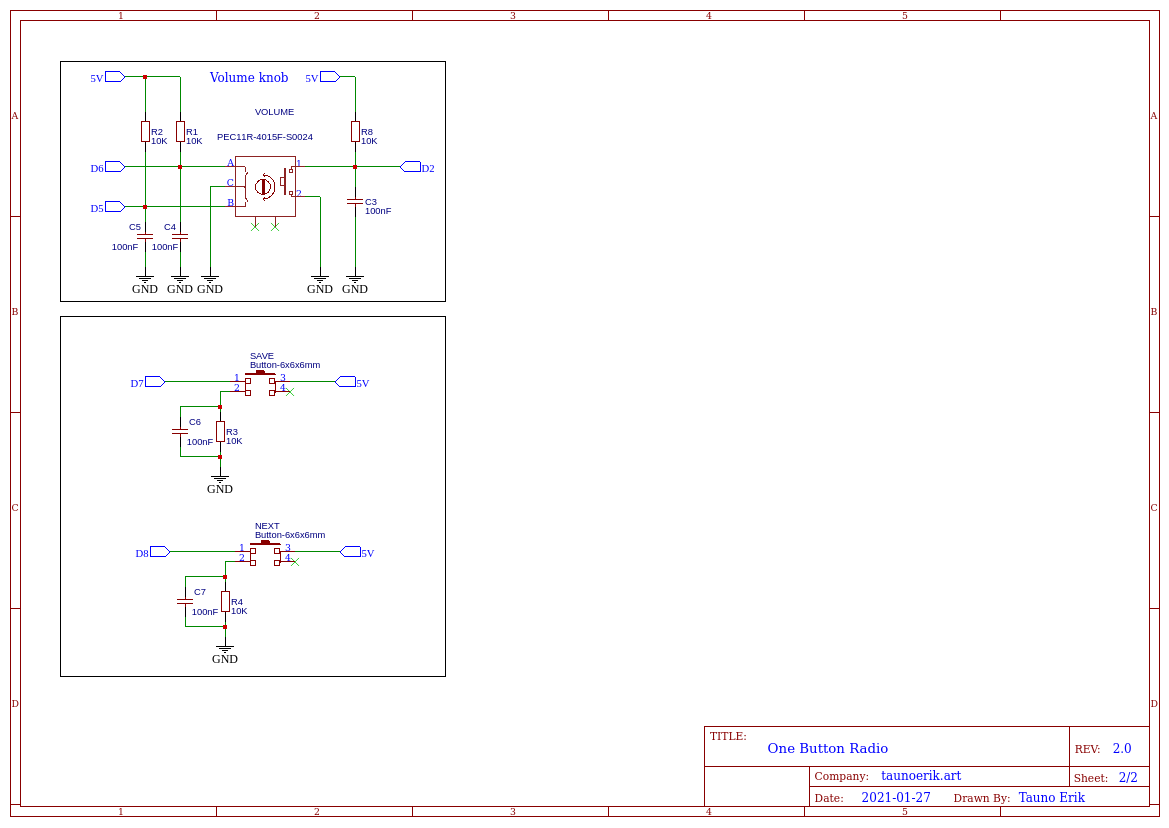Select the rotary encoder symbol PEC11R-4015F-S0024
This screenshot has height=828, width=1169.
[265, 186]
